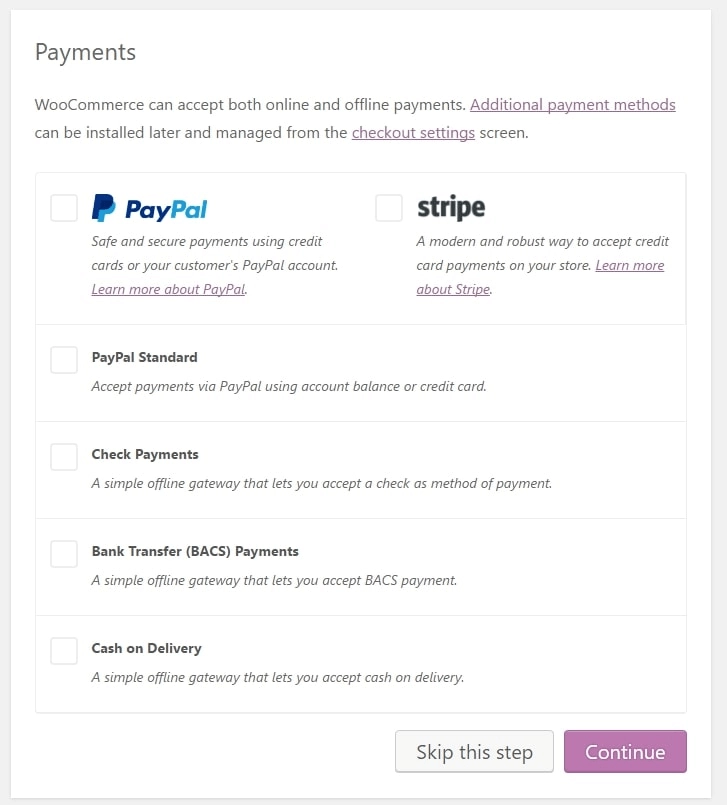The image size is (727, 805).
Task: Enable Cash on Delivery option
Action: pyautogui.click(x=64, y=650)
